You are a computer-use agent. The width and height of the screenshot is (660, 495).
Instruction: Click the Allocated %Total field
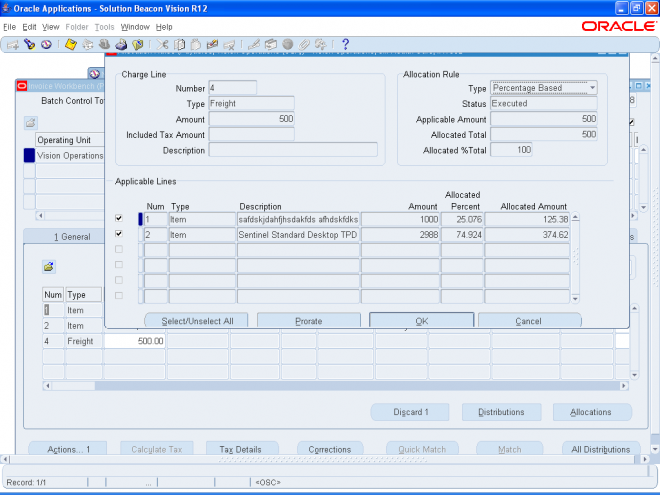pos(511,150)
